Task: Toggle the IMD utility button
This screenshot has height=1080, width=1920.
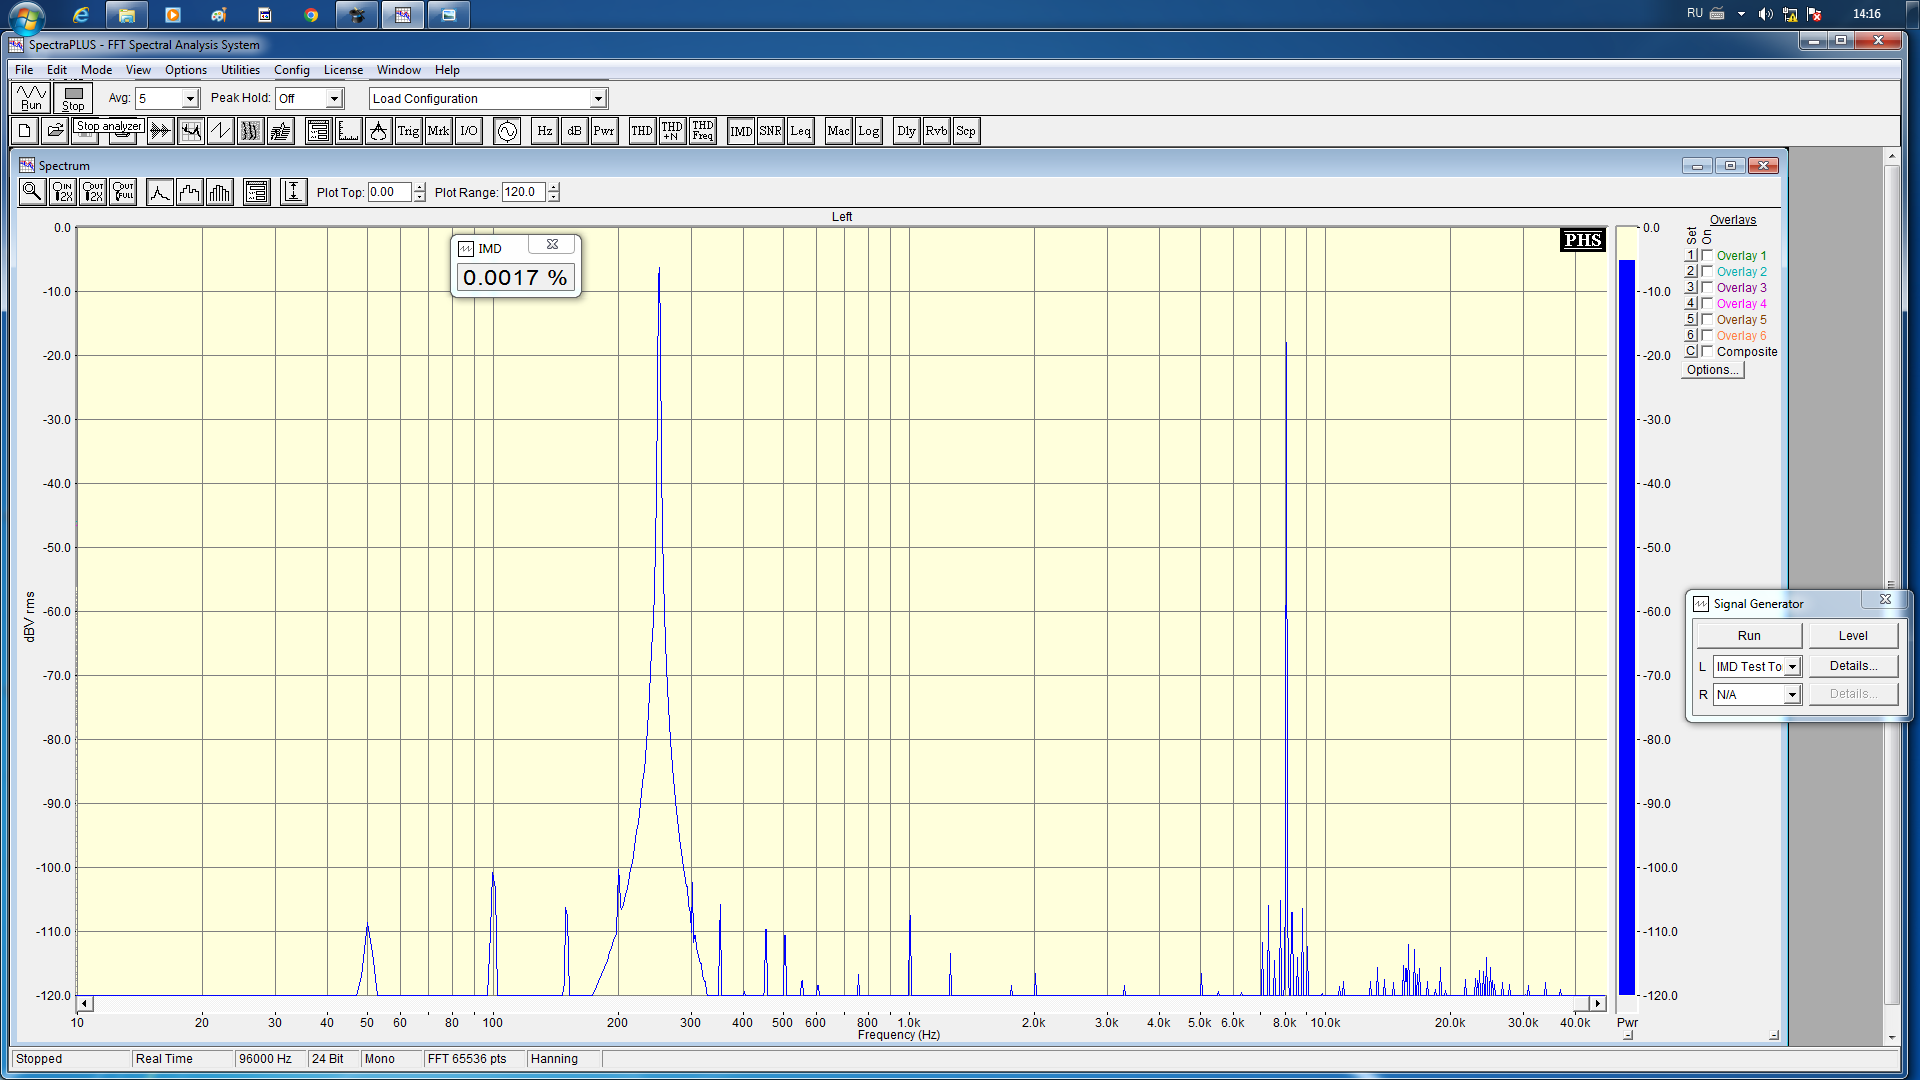Action: [741, 131]
